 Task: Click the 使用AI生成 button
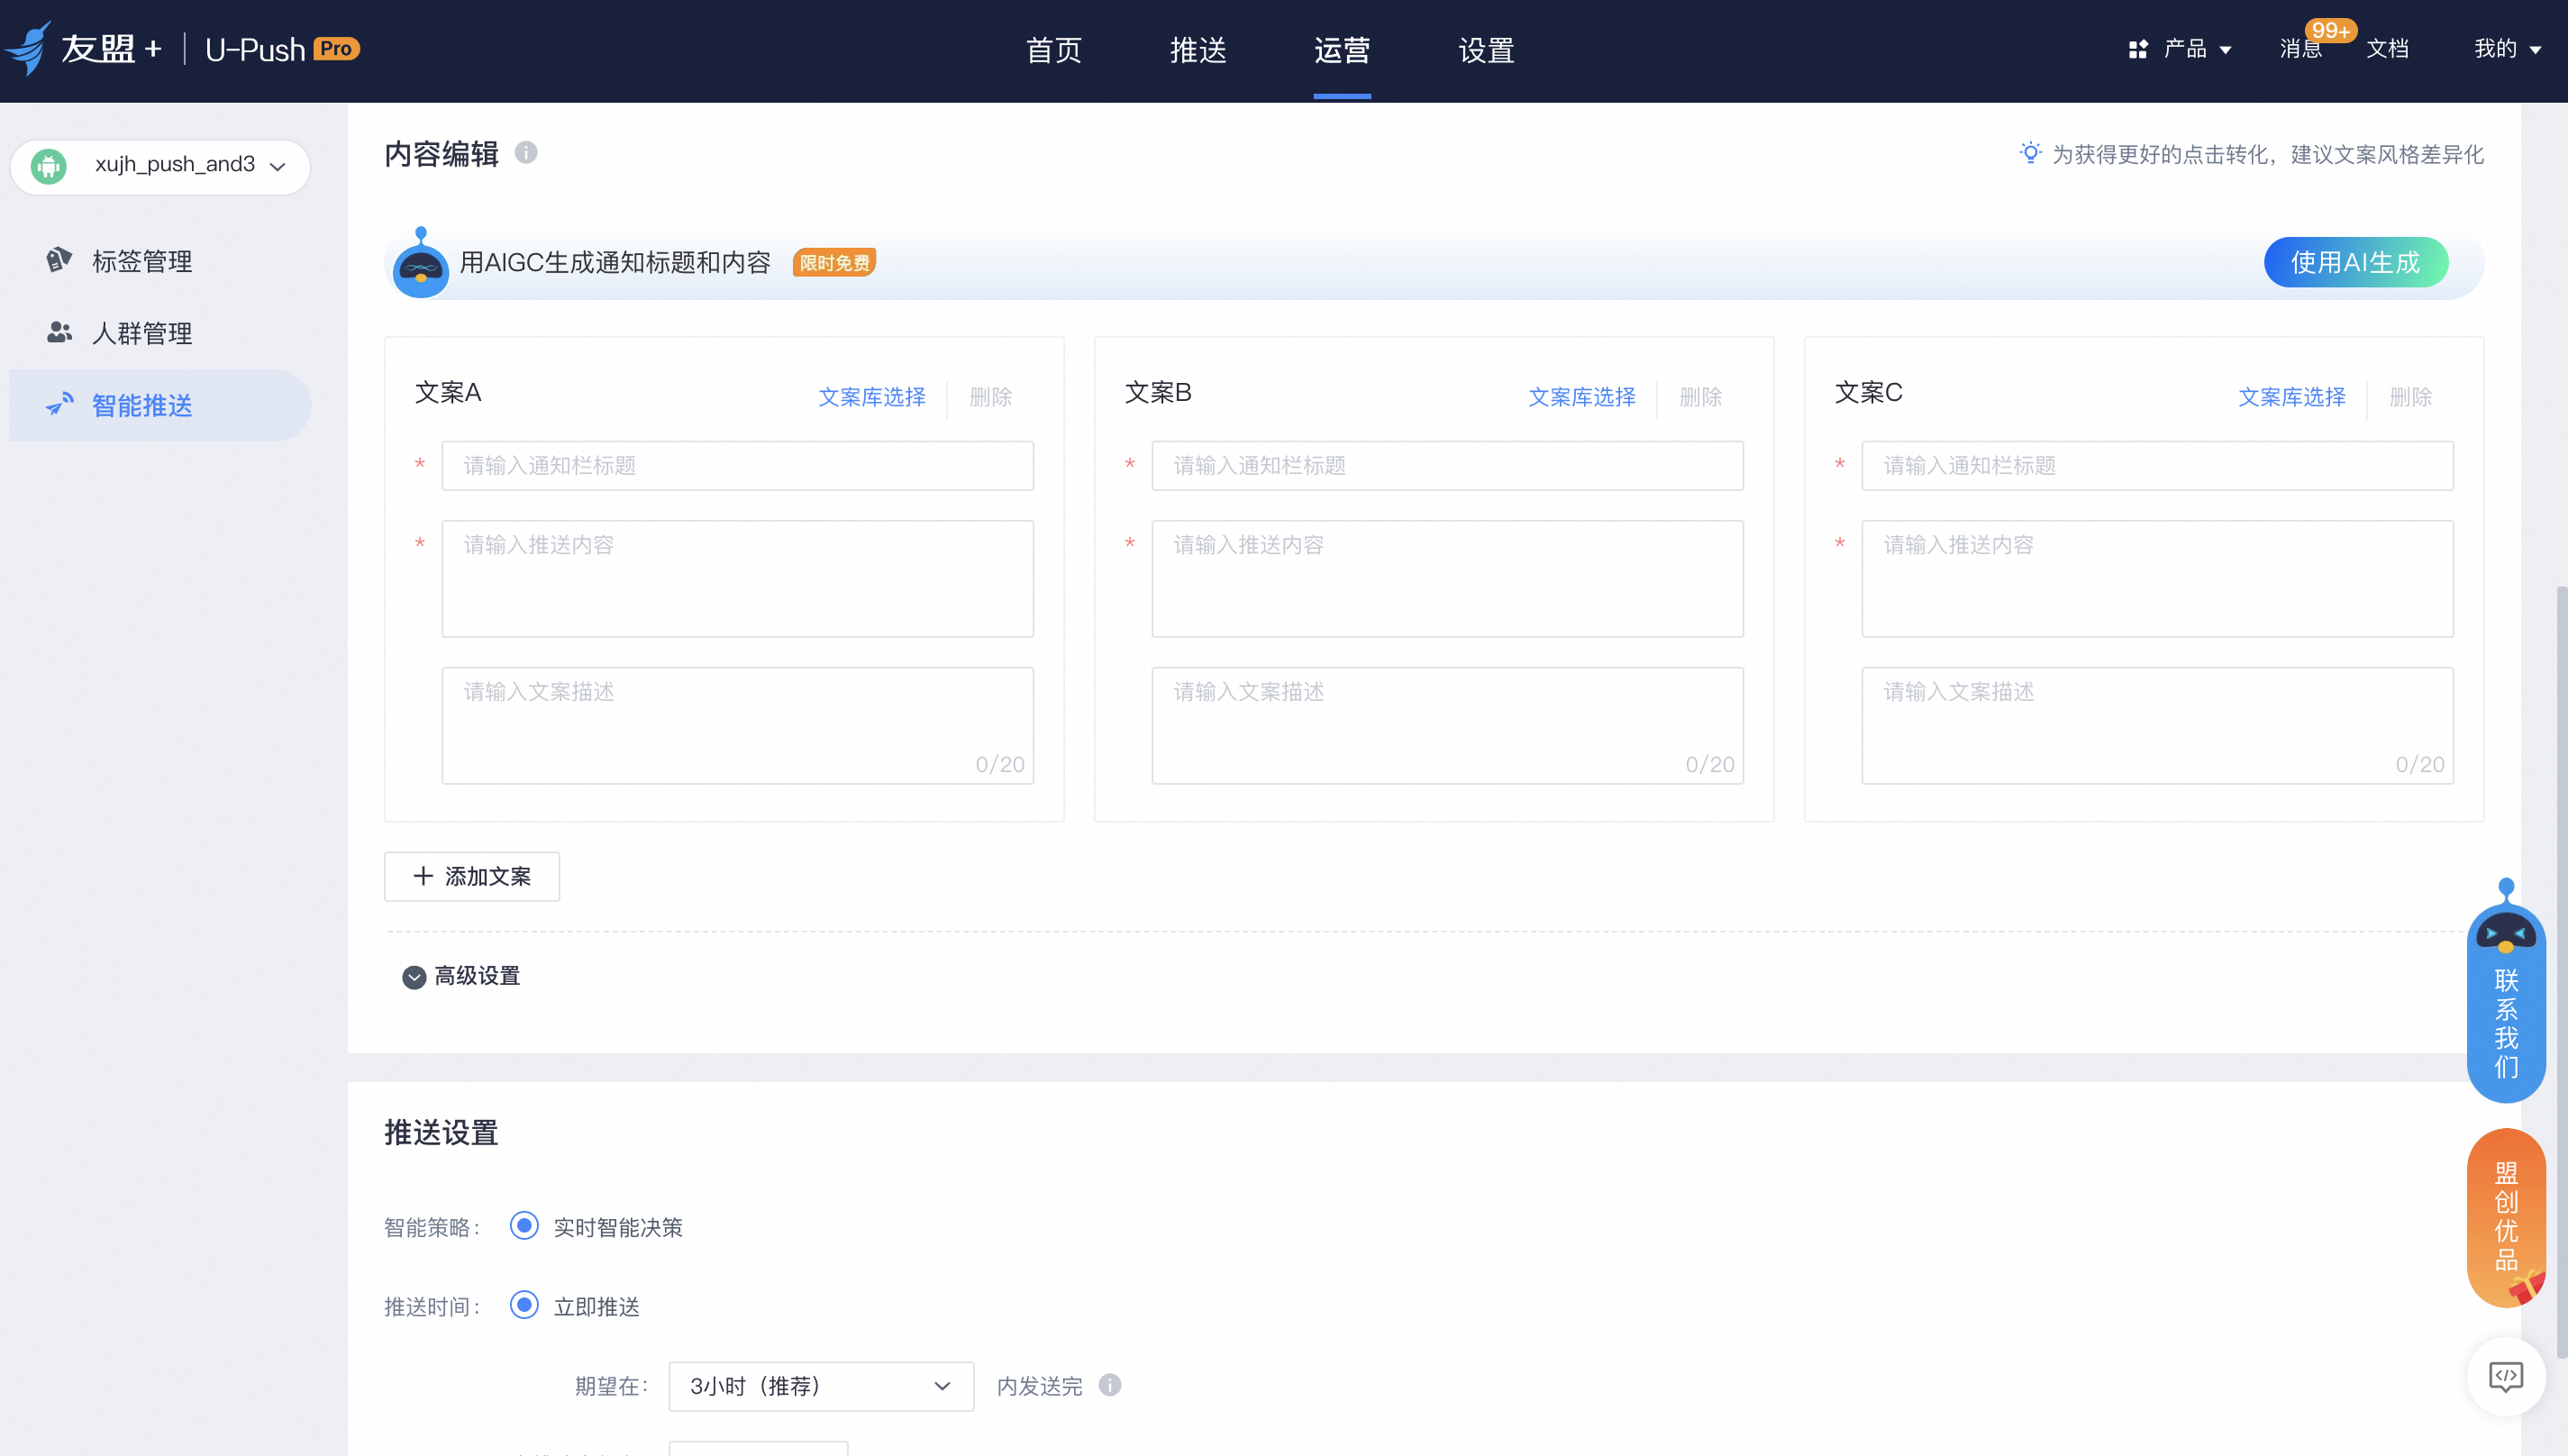coord(2356,262)
